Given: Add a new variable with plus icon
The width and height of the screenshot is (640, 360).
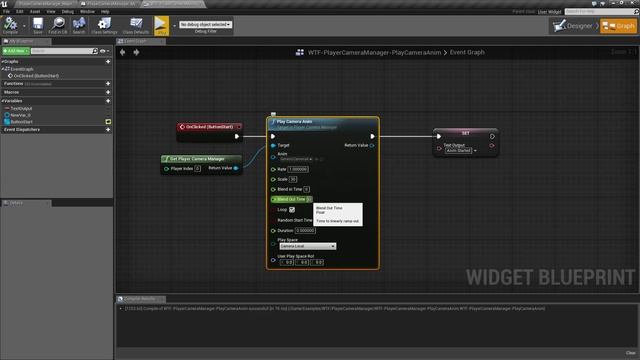Looking at the screenshot, I should point(108,101).
